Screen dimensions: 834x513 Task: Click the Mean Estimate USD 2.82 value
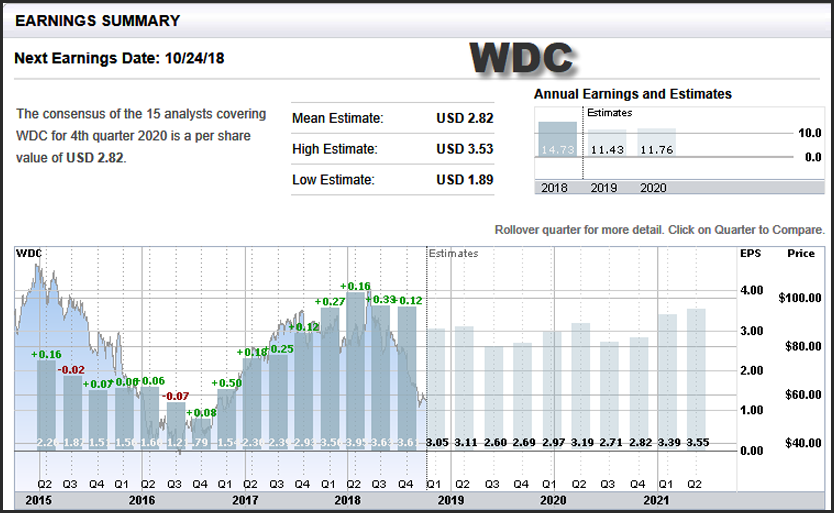point(465,118)
